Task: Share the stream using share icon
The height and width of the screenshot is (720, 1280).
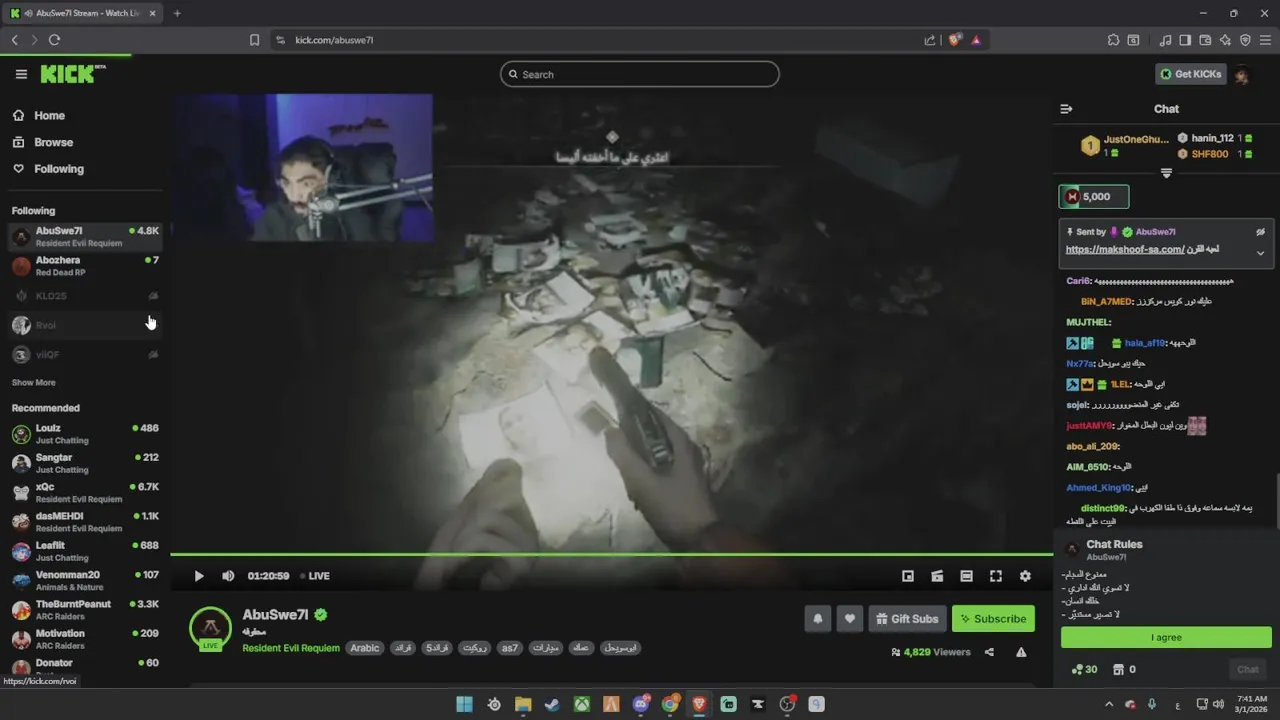Action: 989,652
